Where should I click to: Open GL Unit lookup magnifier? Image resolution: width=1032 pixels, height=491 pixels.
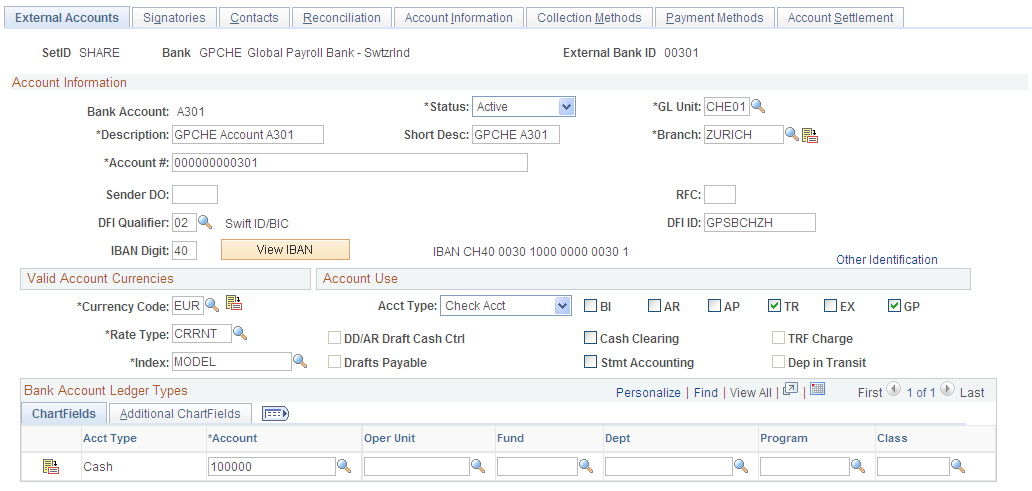point(758,106)
